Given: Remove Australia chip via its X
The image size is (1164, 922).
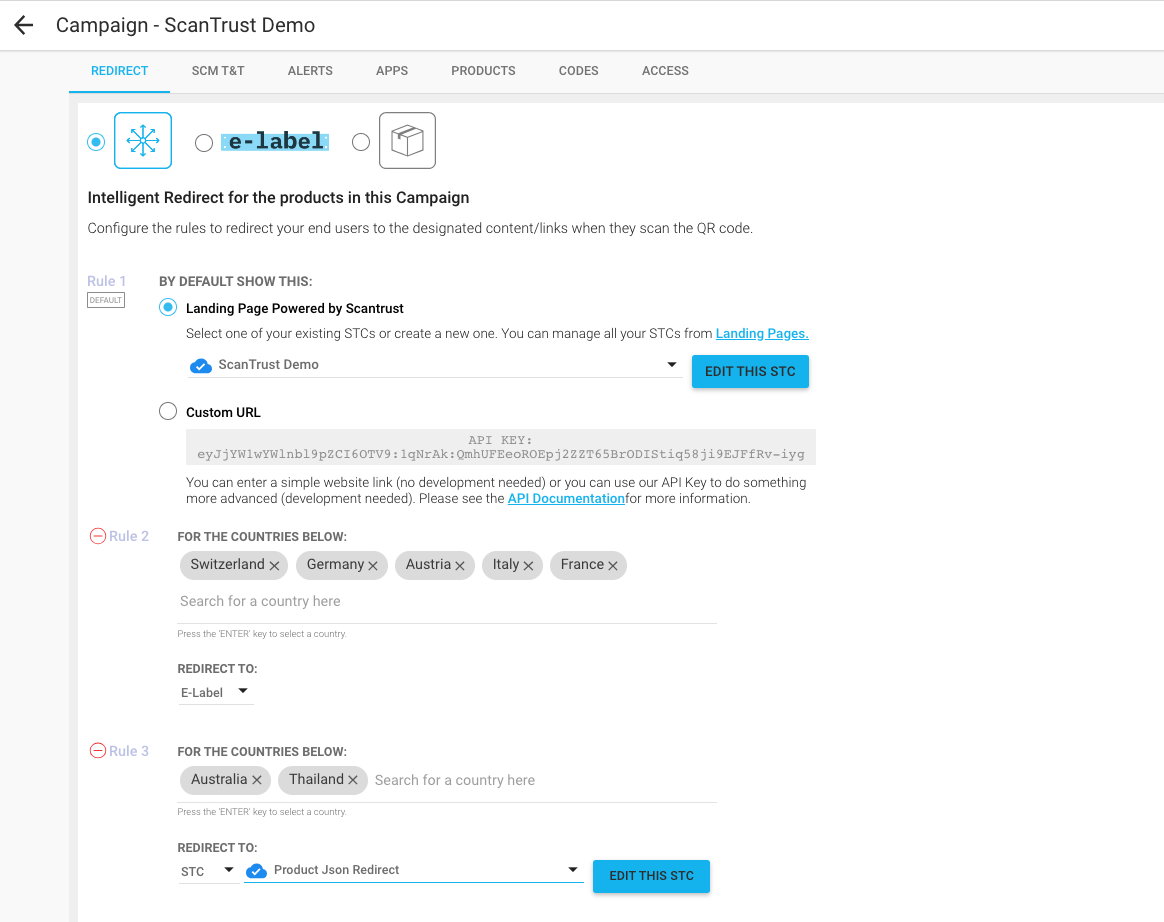Looking at the screenshot, I should tap(256, 780).
